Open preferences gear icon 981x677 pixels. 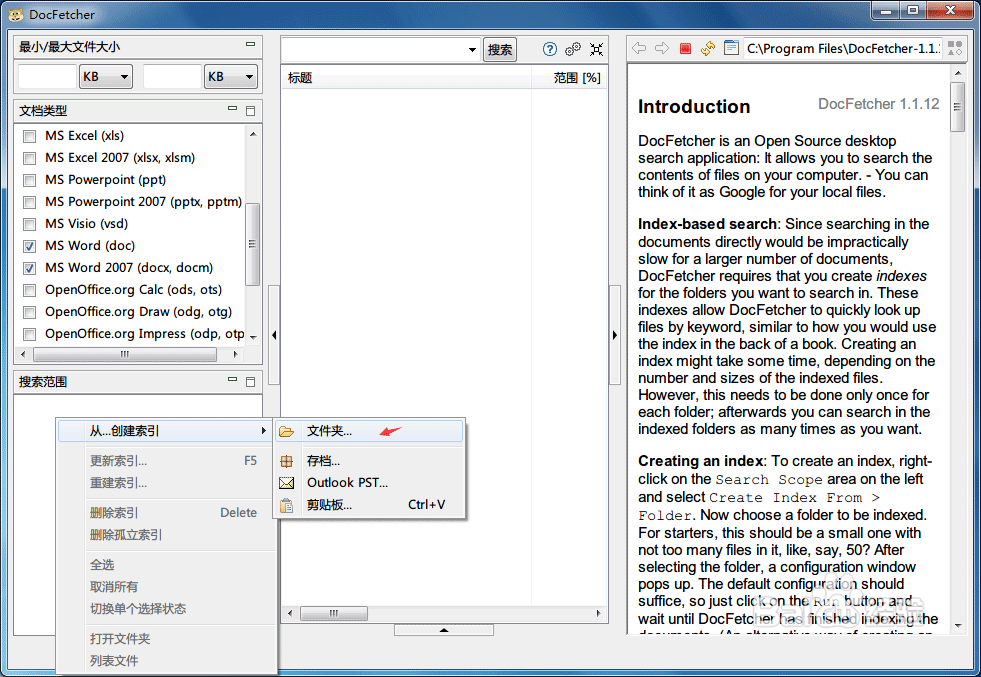pos(572,49)
